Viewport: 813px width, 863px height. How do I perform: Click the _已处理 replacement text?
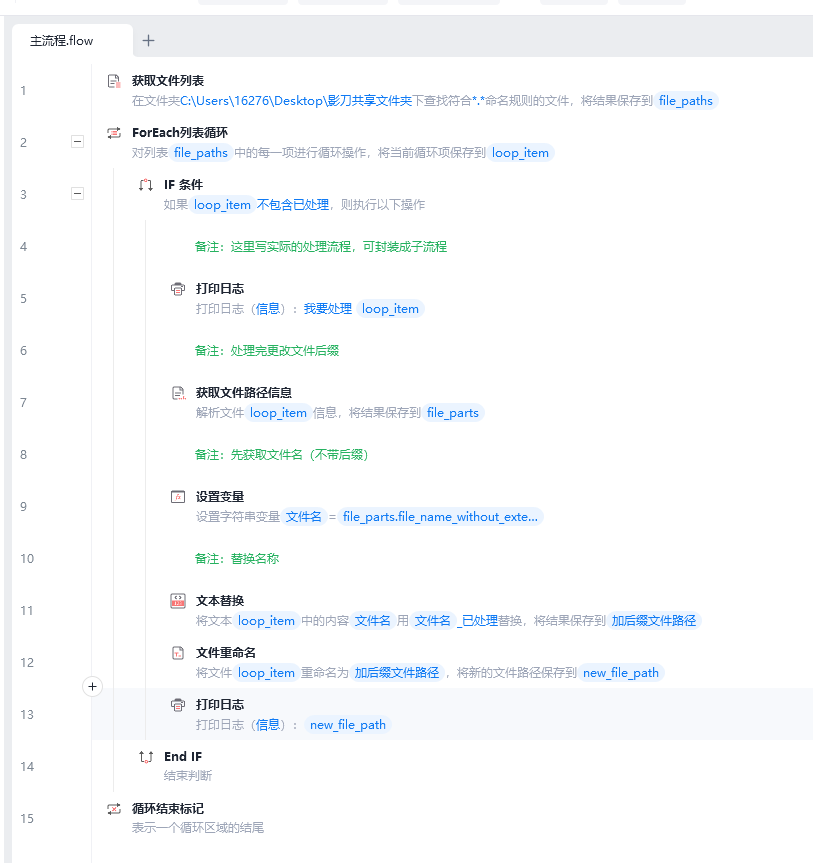tap(477, 621)
